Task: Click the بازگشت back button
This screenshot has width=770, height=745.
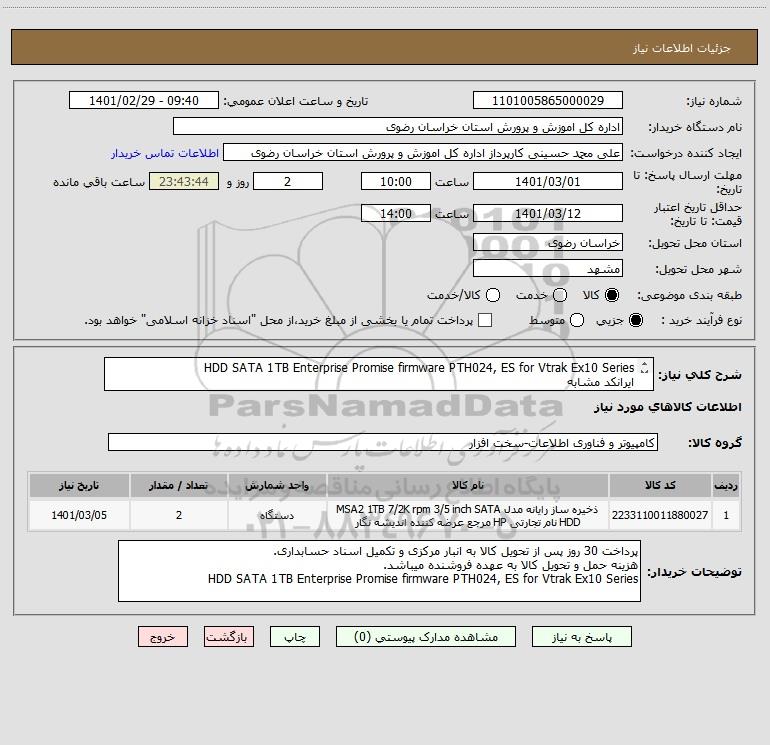Action: click(229, 636)
